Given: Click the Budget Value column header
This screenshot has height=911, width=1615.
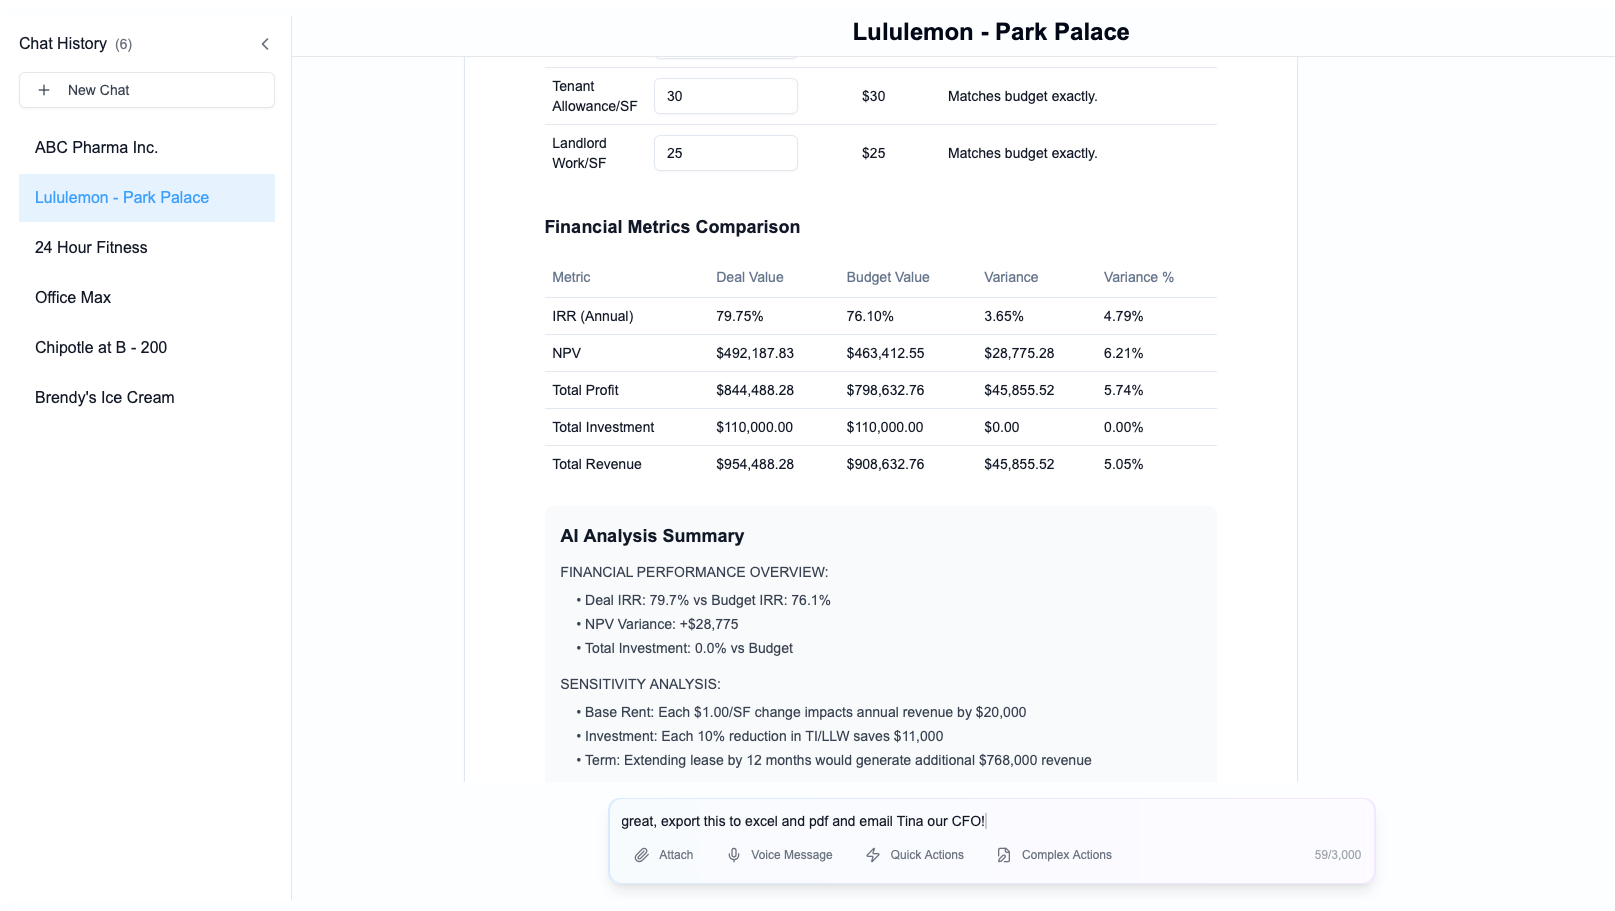Looking at the screenshot, I should click(888, 277).
